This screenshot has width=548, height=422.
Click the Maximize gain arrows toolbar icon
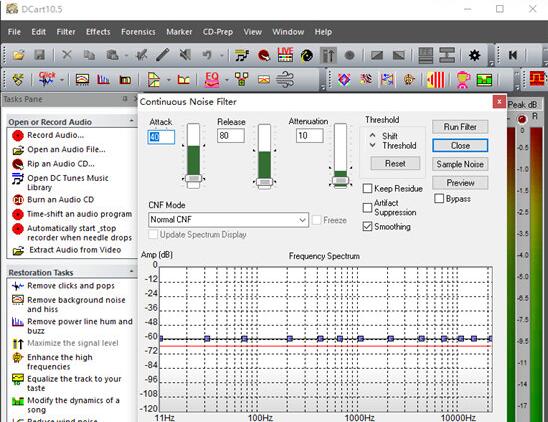coord(329,55)
